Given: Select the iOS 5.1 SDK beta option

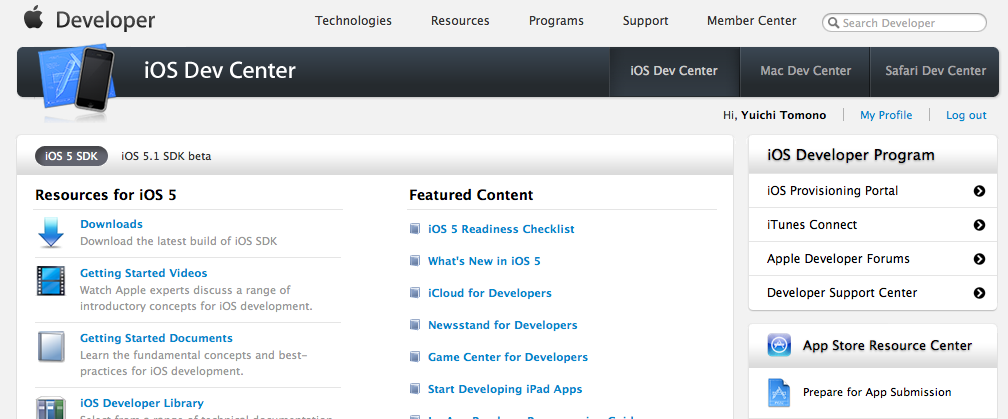Looking at the screenshot, I should (x=166, y=156).
